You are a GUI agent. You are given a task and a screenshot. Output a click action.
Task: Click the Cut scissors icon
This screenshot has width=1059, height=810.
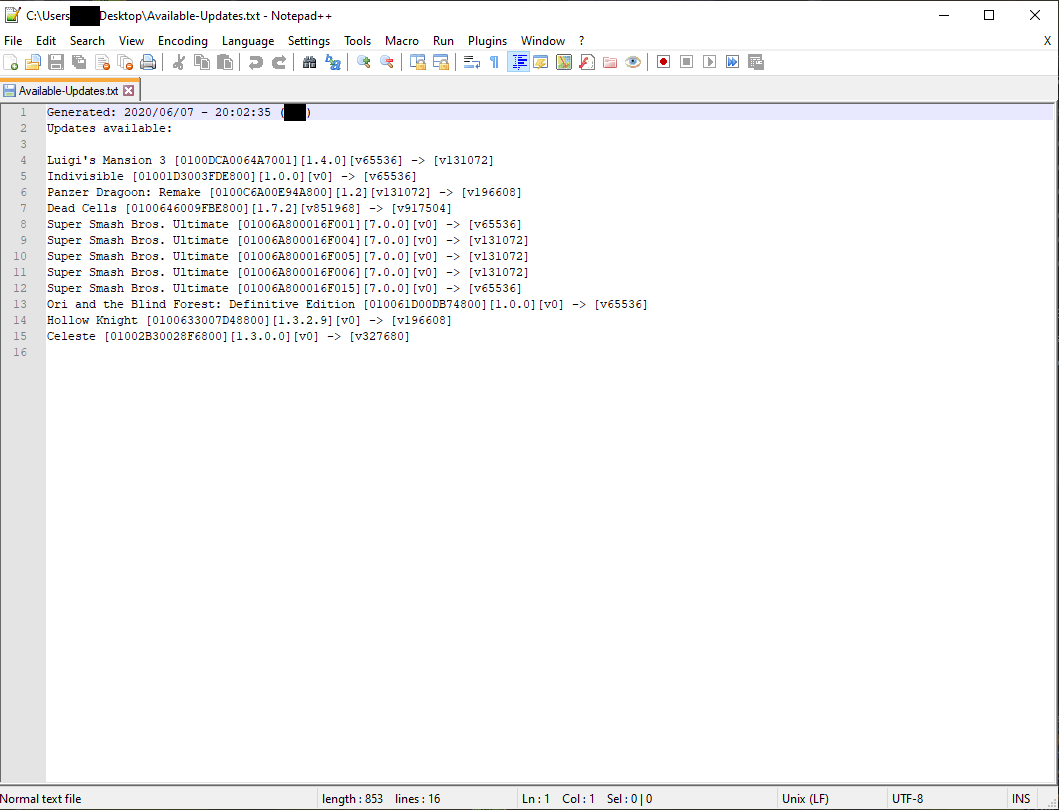[179, 62]
